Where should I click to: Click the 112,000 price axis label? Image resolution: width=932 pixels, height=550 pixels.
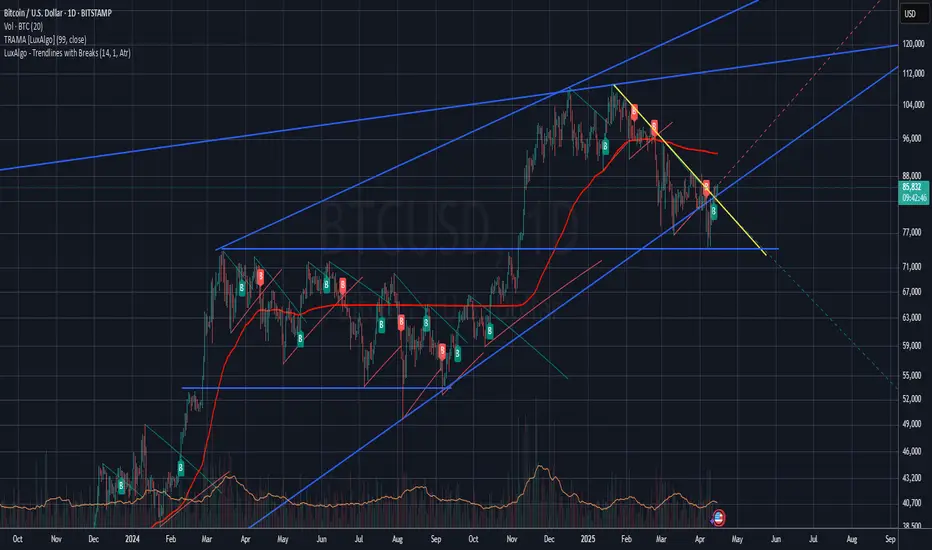(x=913, y=73)
